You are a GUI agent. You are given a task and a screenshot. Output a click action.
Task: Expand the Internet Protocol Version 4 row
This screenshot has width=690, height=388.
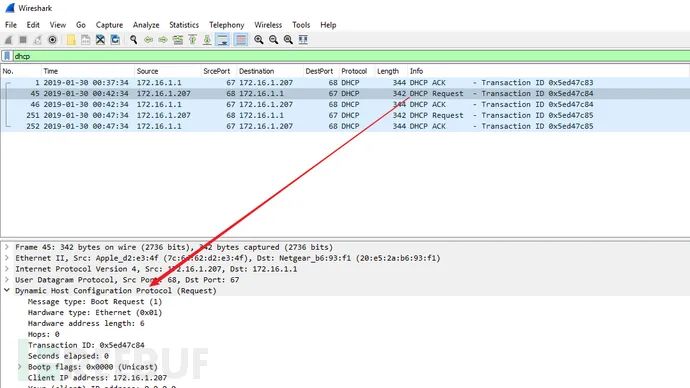pyautogui.click(x=7, y=269)
